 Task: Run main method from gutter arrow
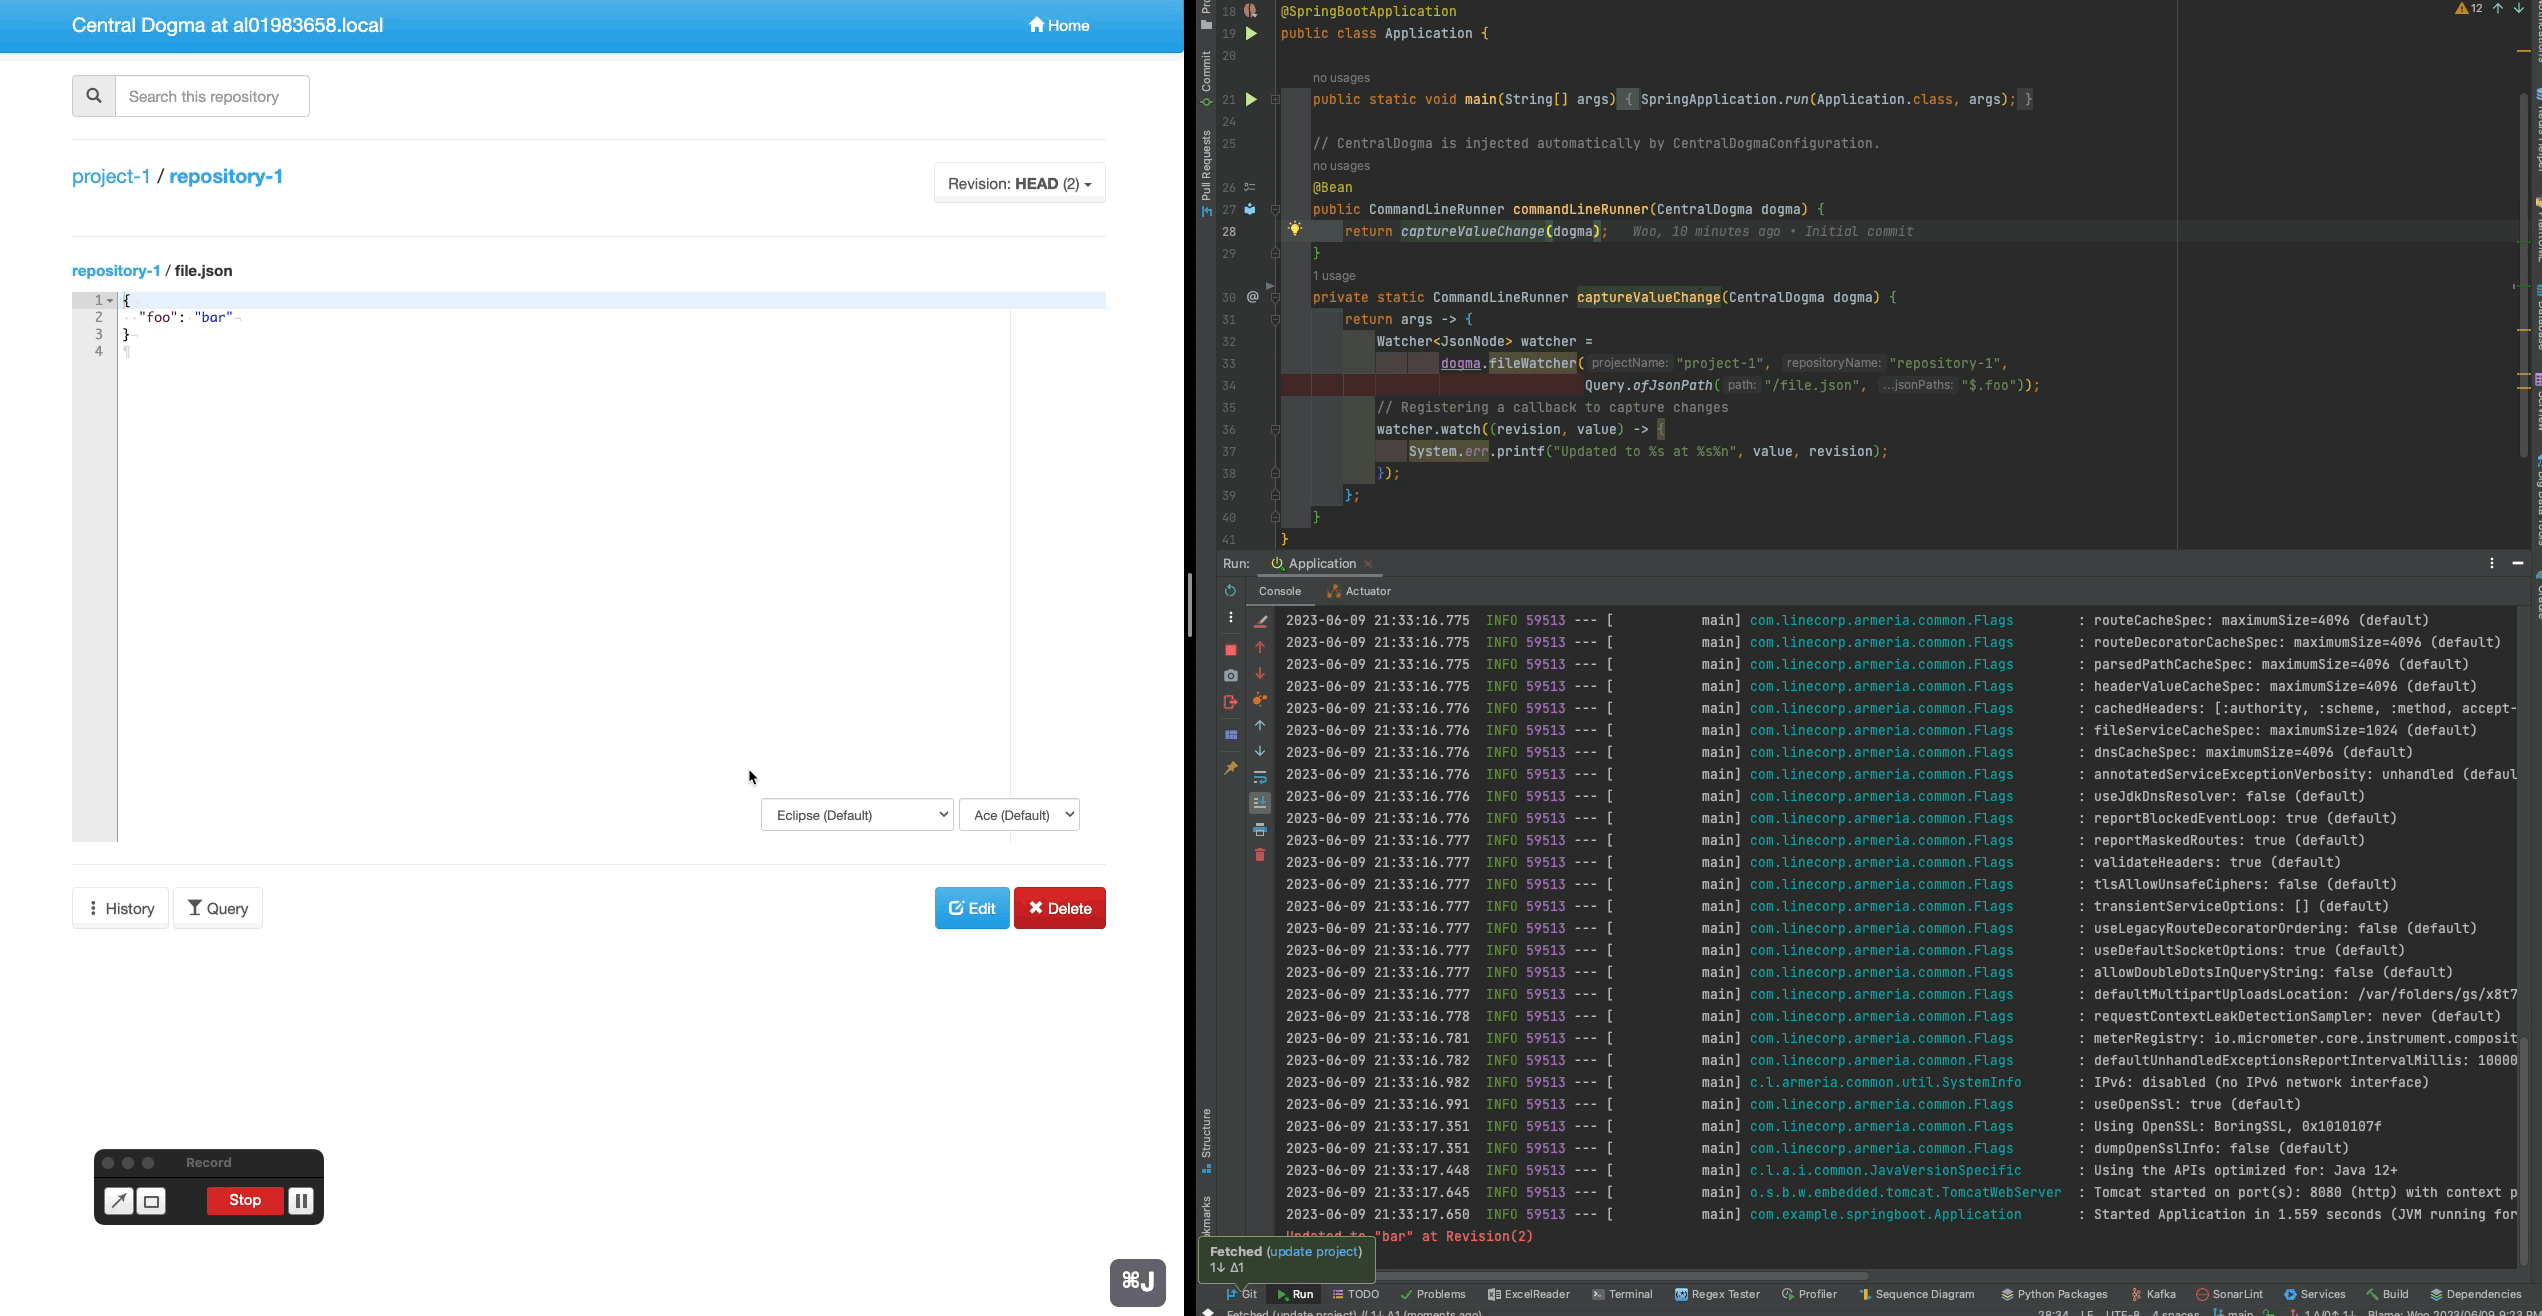[x=1250, y=99]
